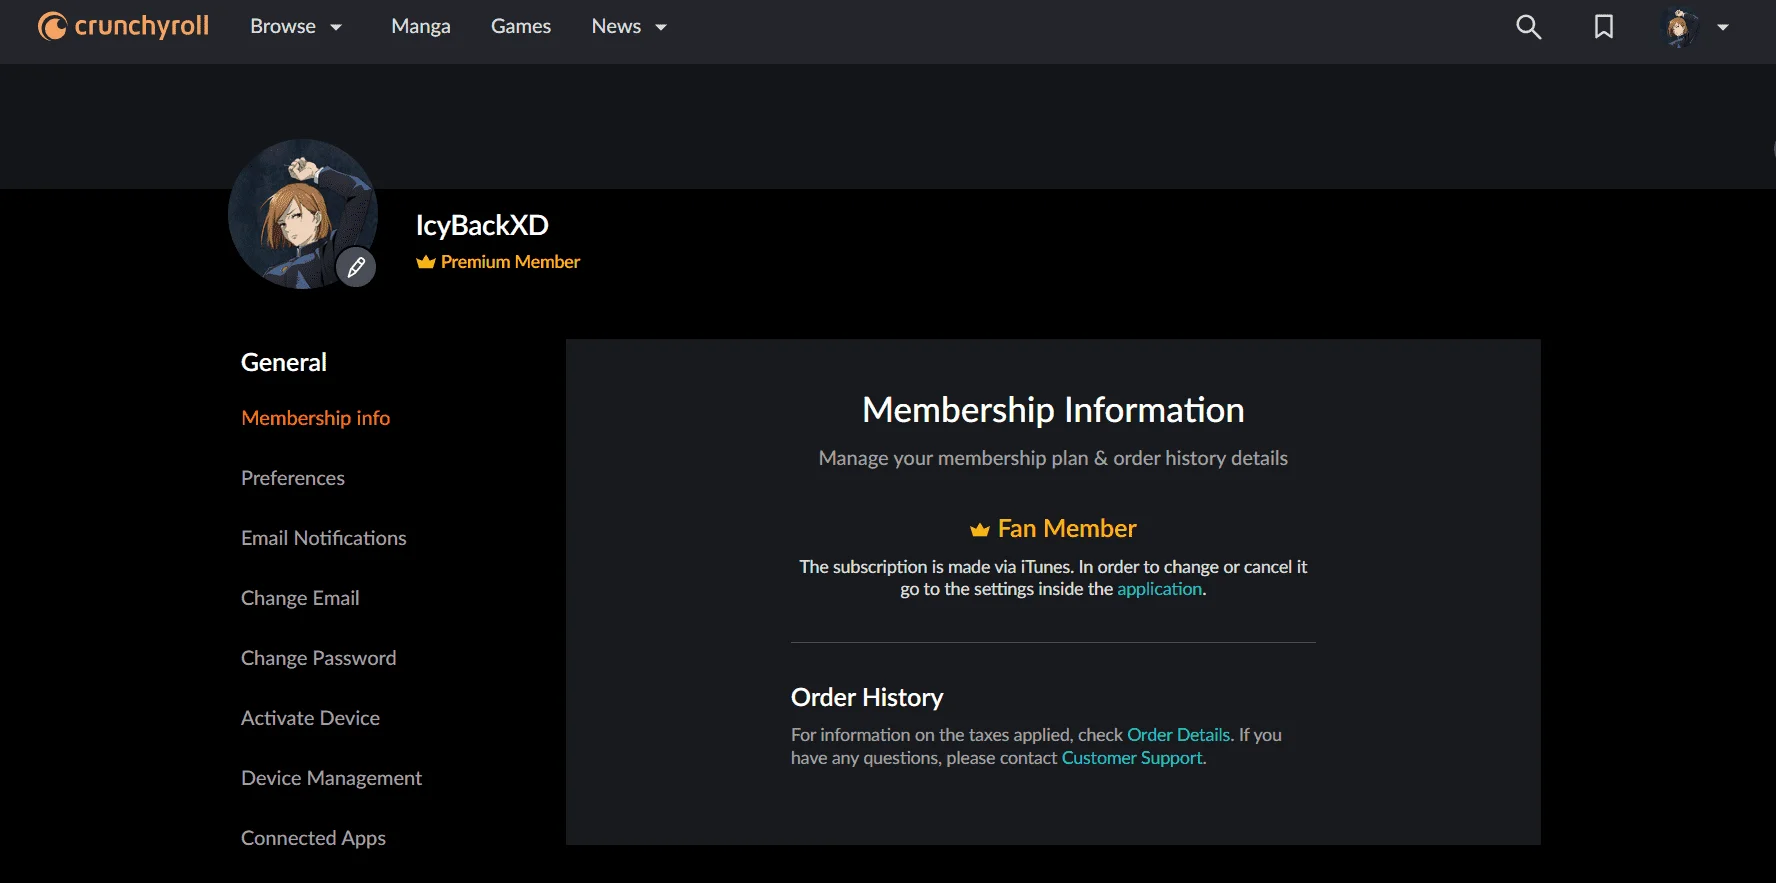The width and height of the screenshot is (1776, 883).
Task: Click the IcyBackXD username
Action: [x=482, y=225]
